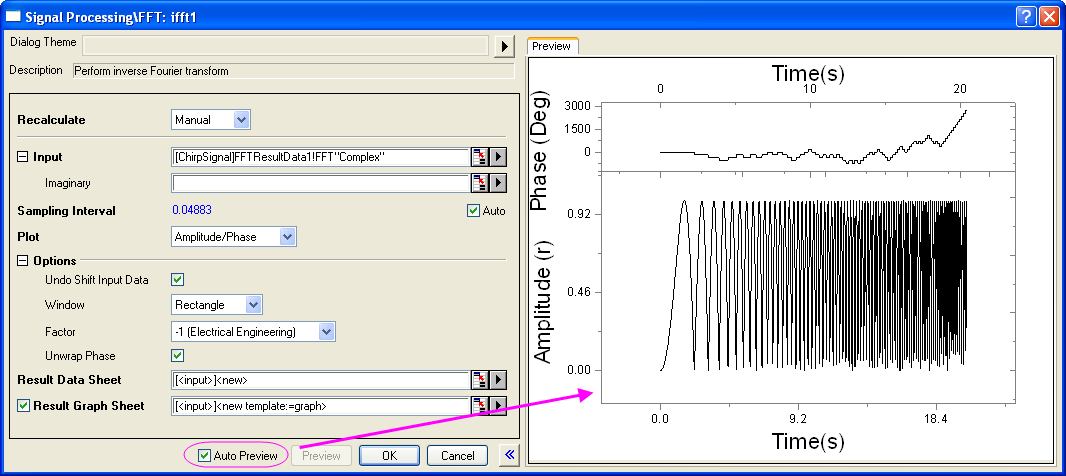Open the arrow menu beside Imaginary field
This screenshot has width=1066, height=476.
coord(498,183)
